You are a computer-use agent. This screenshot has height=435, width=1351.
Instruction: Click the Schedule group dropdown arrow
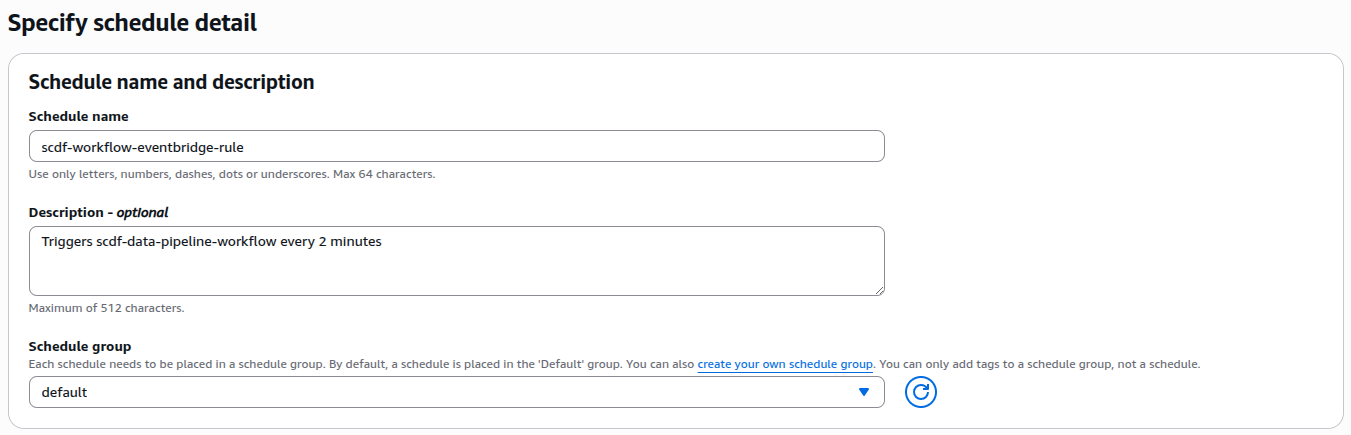point(864,392)
